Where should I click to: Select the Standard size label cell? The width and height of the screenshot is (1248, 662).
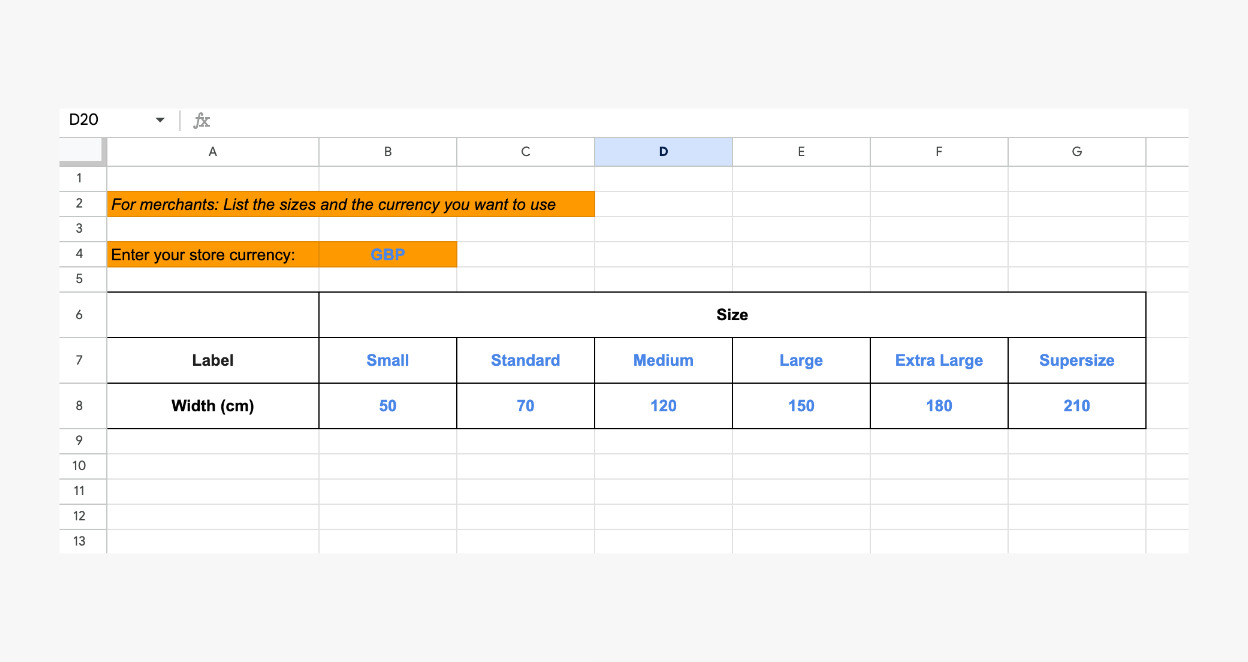(x=525, y=361)
